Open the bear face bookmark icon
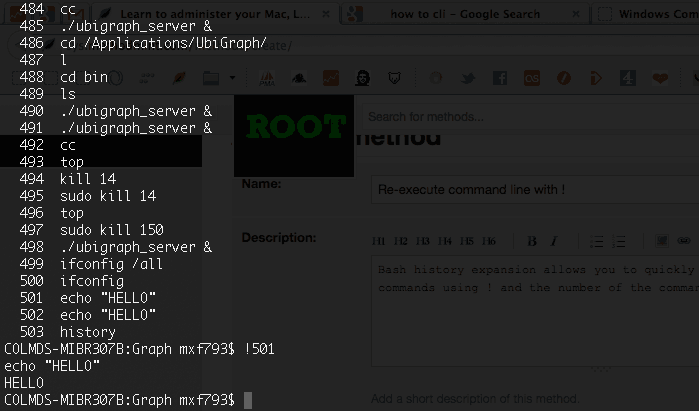The height and width of the screenshot is (411, 699). coord(395,79)
